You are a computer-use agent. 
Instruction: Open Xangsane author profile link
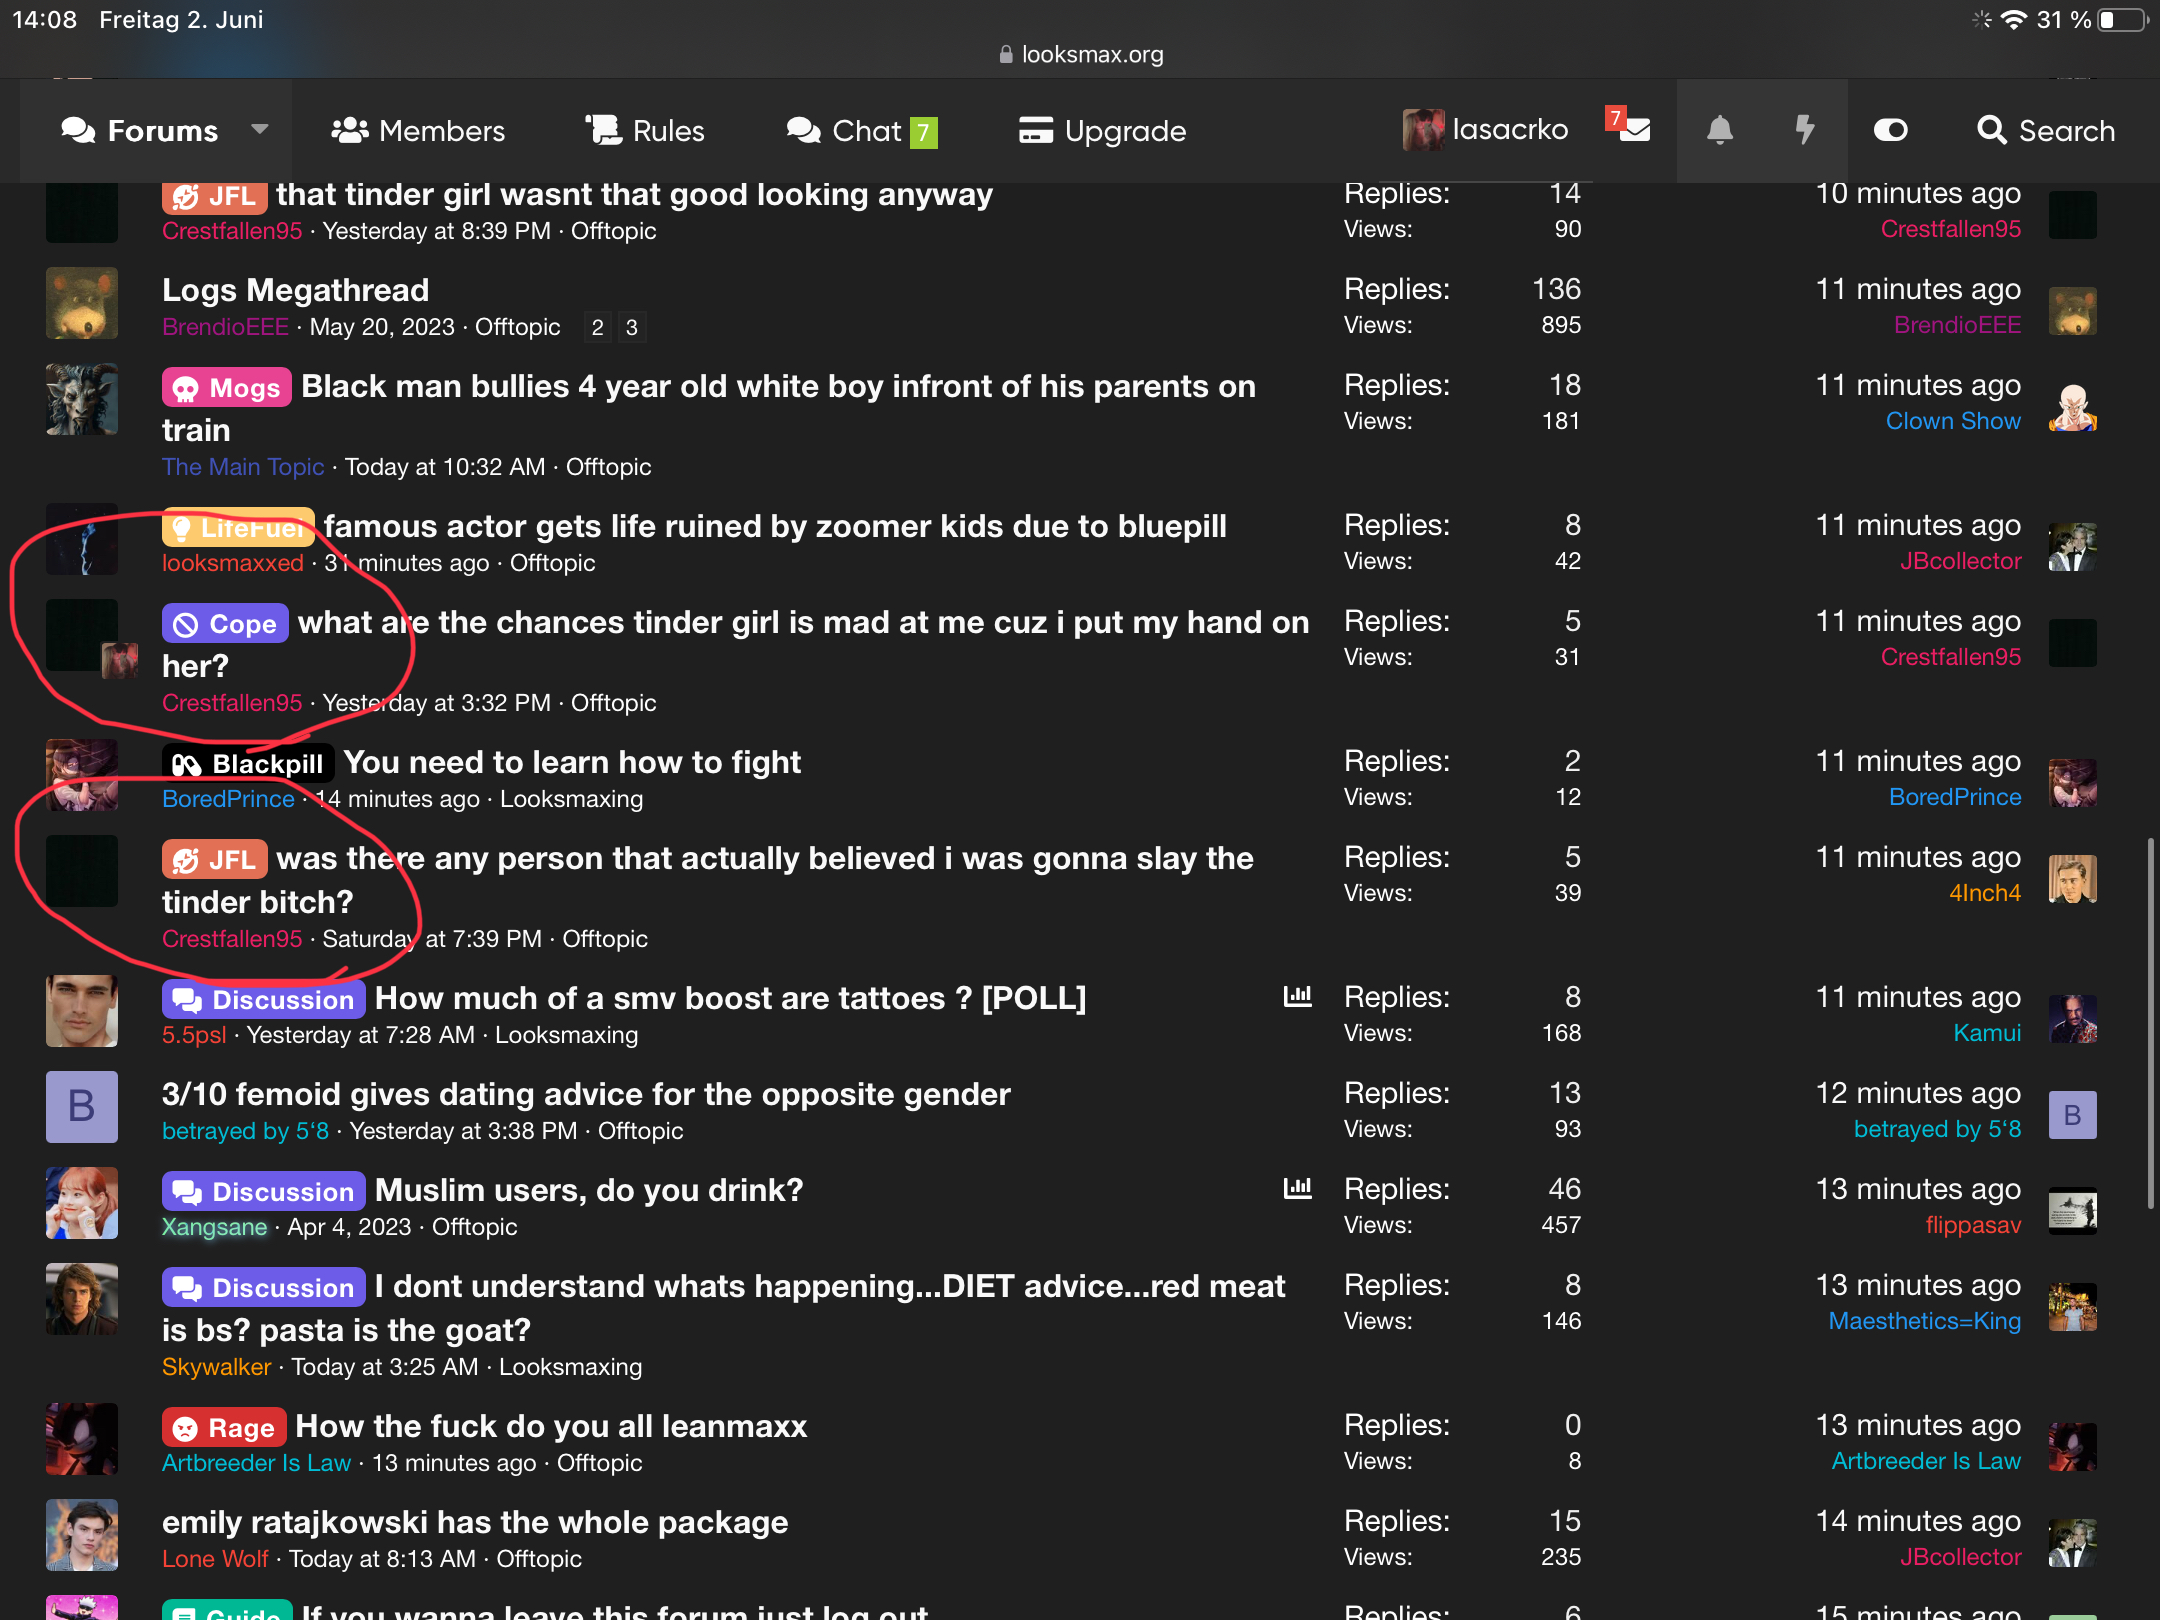coord(215,1227)
